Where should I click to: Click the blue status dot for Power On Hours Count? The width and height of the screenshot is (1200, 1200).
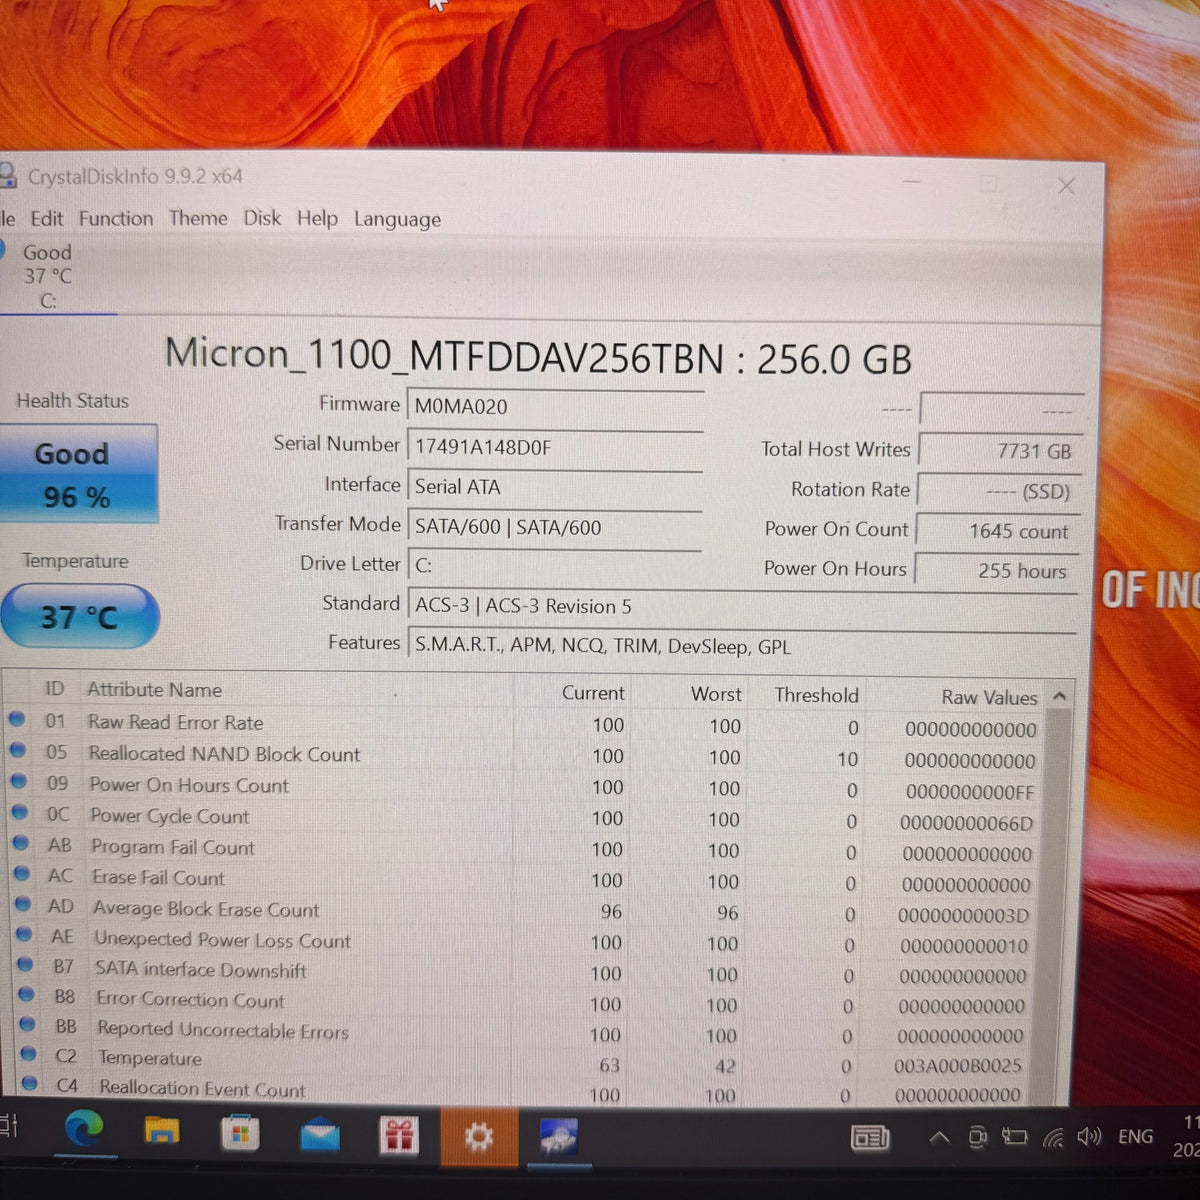click(x=18, y=780)
